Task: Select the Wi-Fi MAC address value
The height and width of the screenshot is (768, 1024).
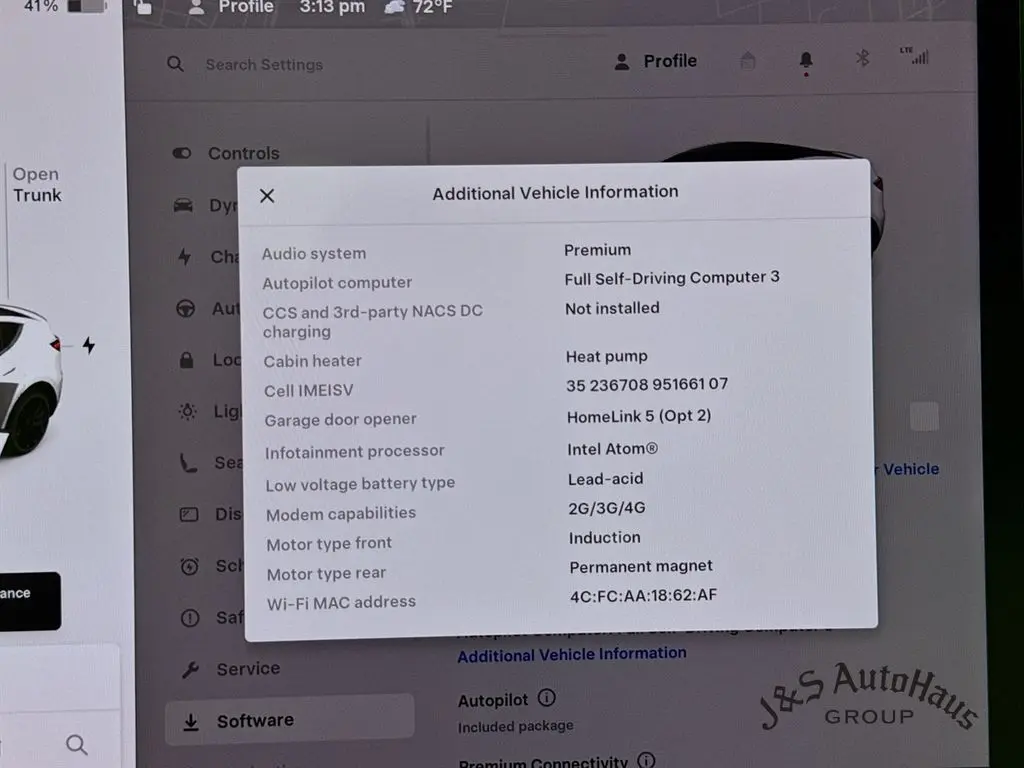Action: (643, 596)
